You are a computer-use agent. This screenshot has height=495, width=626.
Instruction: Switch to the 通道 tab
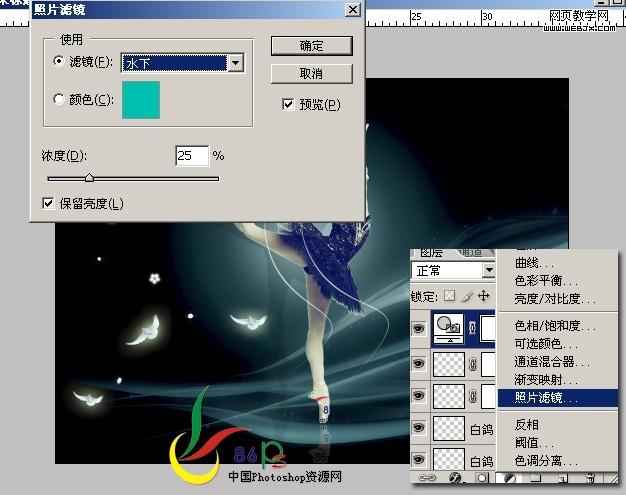[x=470, y=253]
